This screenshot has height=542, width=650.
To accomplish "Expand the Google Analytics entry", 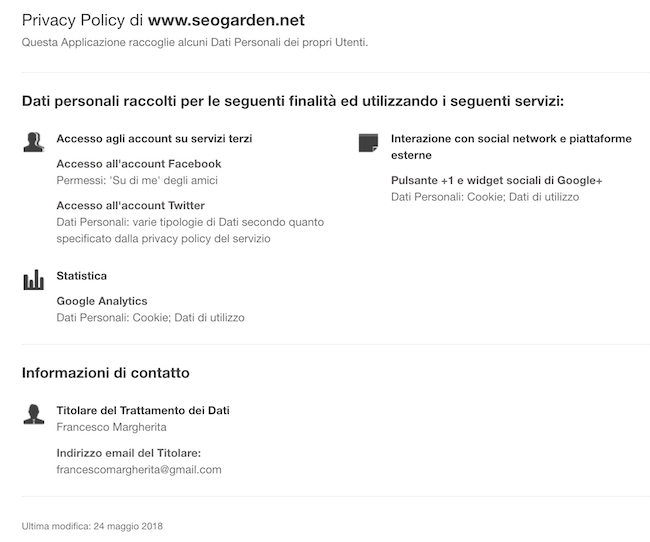I will tap(102, 301).
